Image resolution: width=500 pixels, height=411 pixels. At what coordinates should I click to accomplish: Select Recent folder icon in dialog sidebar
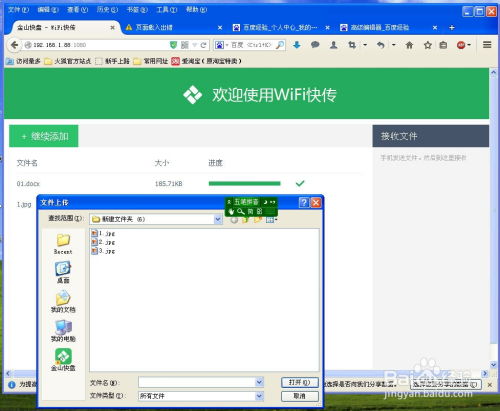[x=63, y=244]
